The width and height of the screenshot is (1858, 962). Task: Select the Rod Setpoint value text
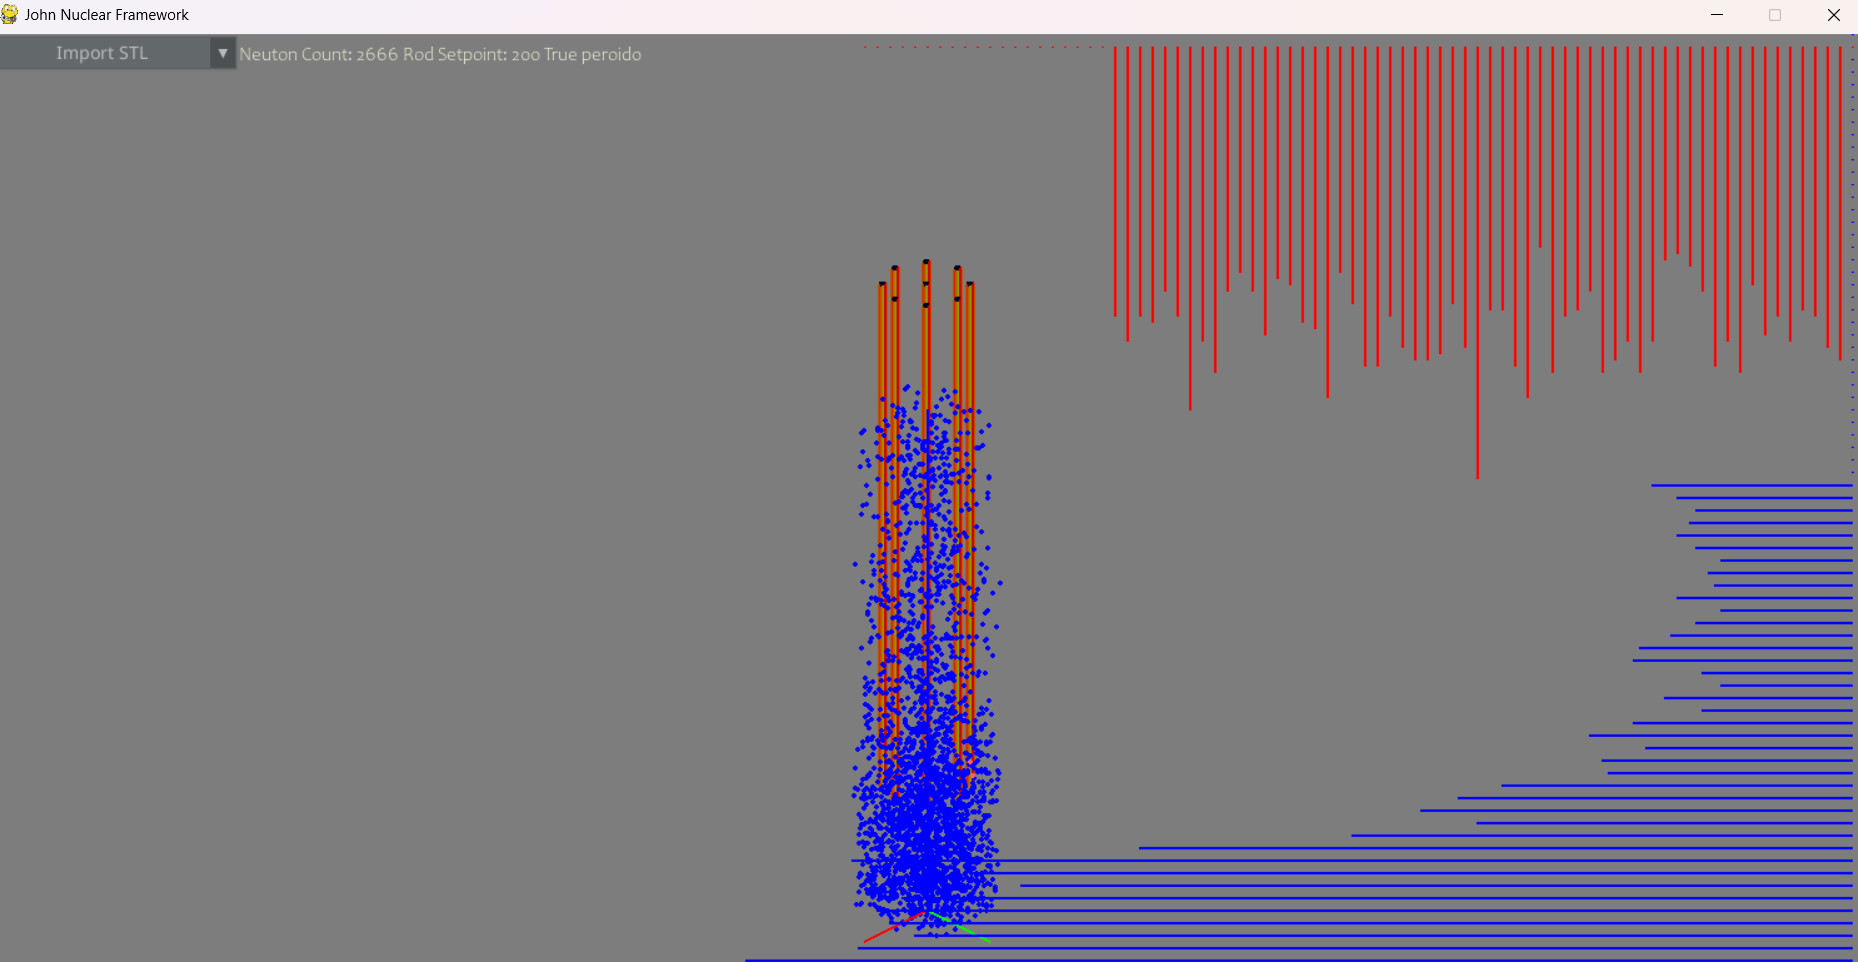(x=471, y=54)
